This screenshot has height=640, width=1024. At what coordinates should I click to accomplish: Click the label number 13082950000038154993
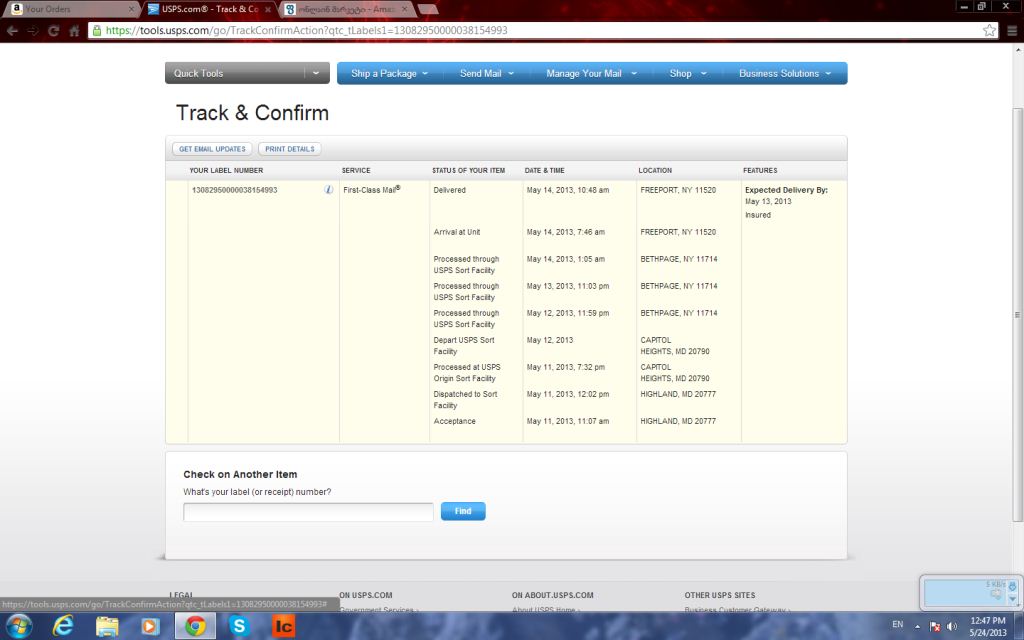[x=234, y=190]
